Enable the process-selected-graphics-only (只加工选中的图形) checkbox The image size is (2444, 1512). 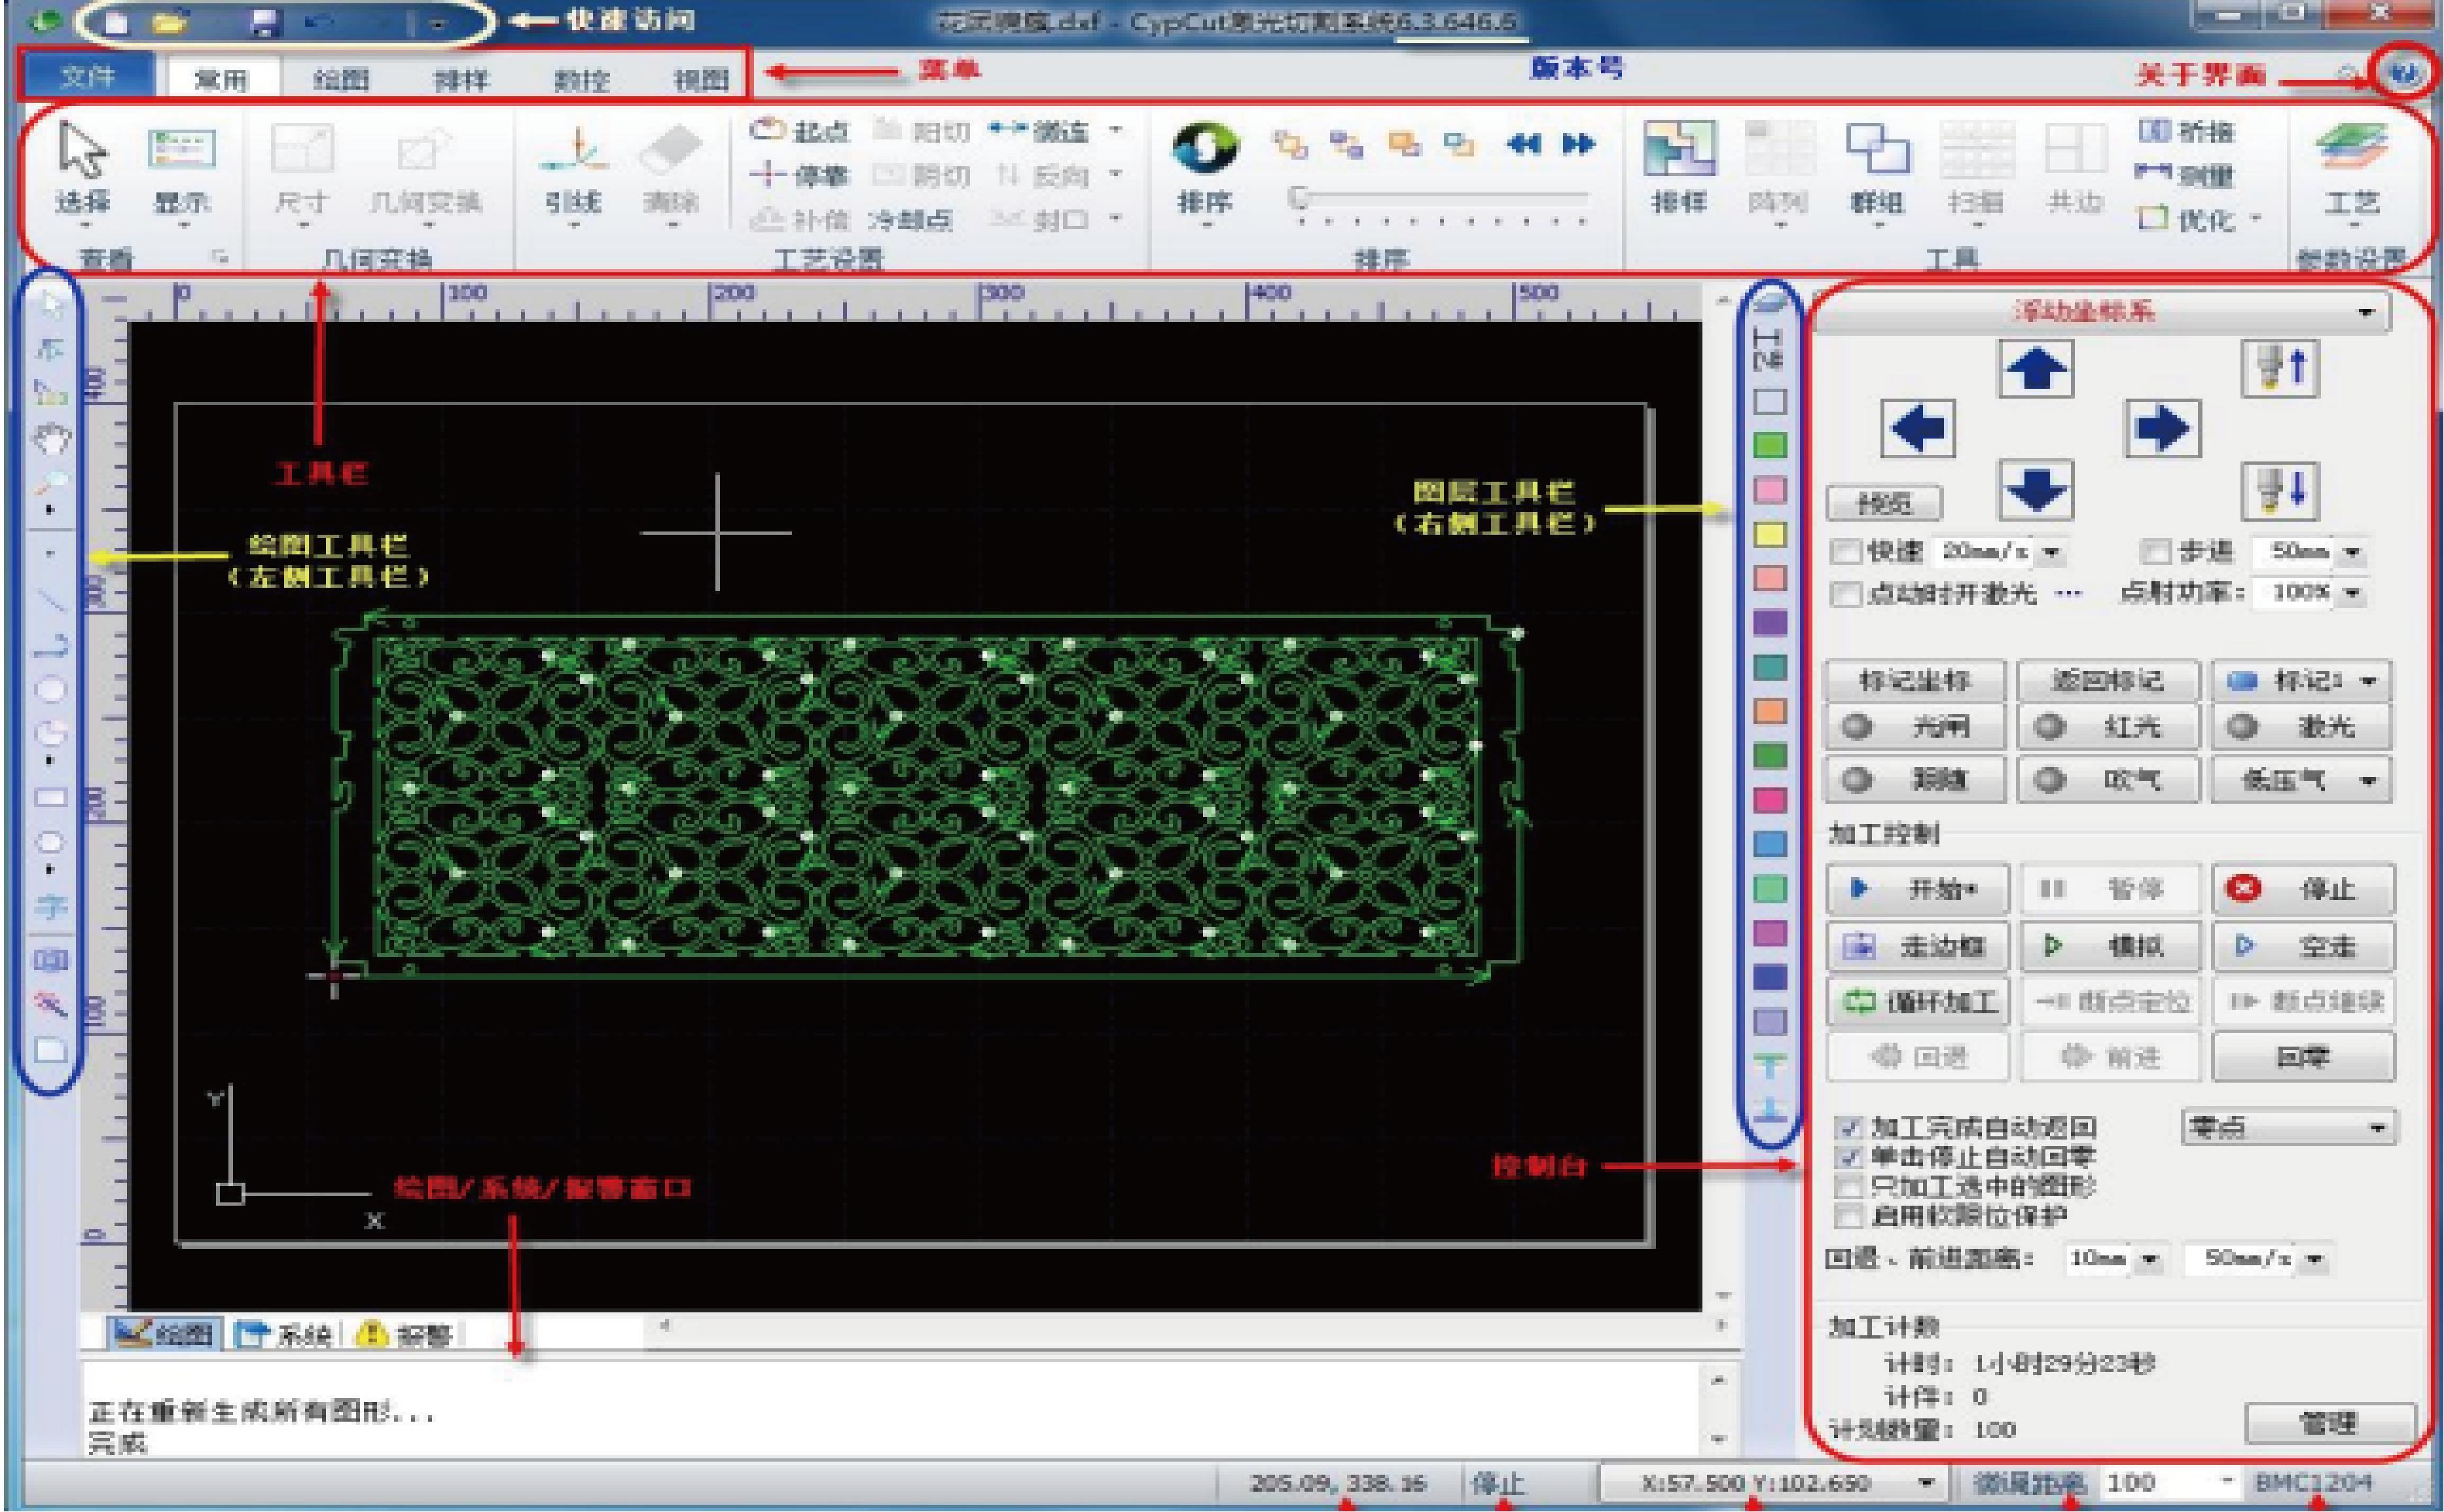pos(1849,1186)
